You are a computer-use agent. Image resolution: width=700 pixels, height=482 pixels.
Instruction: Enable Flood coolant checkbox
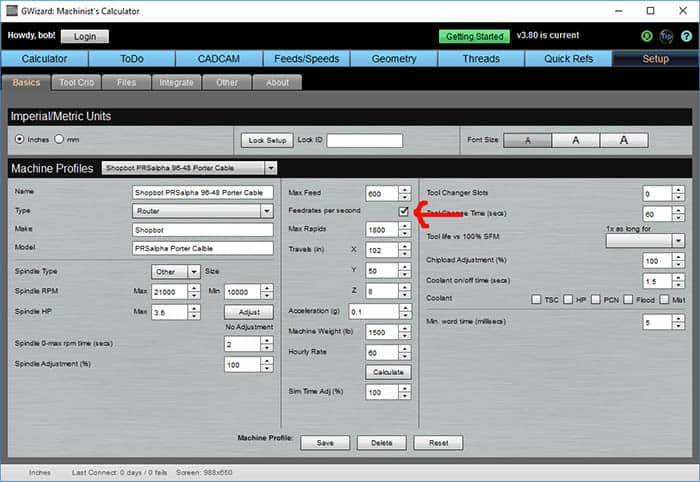[x=628, y=299]
